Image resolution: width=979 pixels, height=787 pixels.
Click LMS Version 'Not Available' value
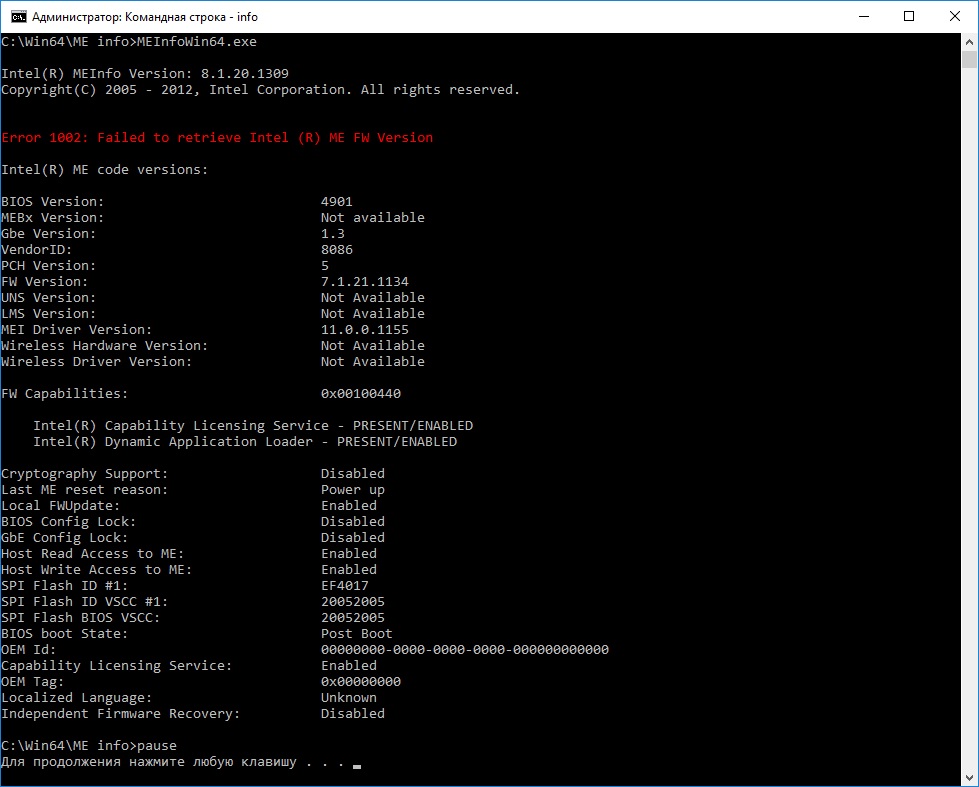[x=373, y=314]
